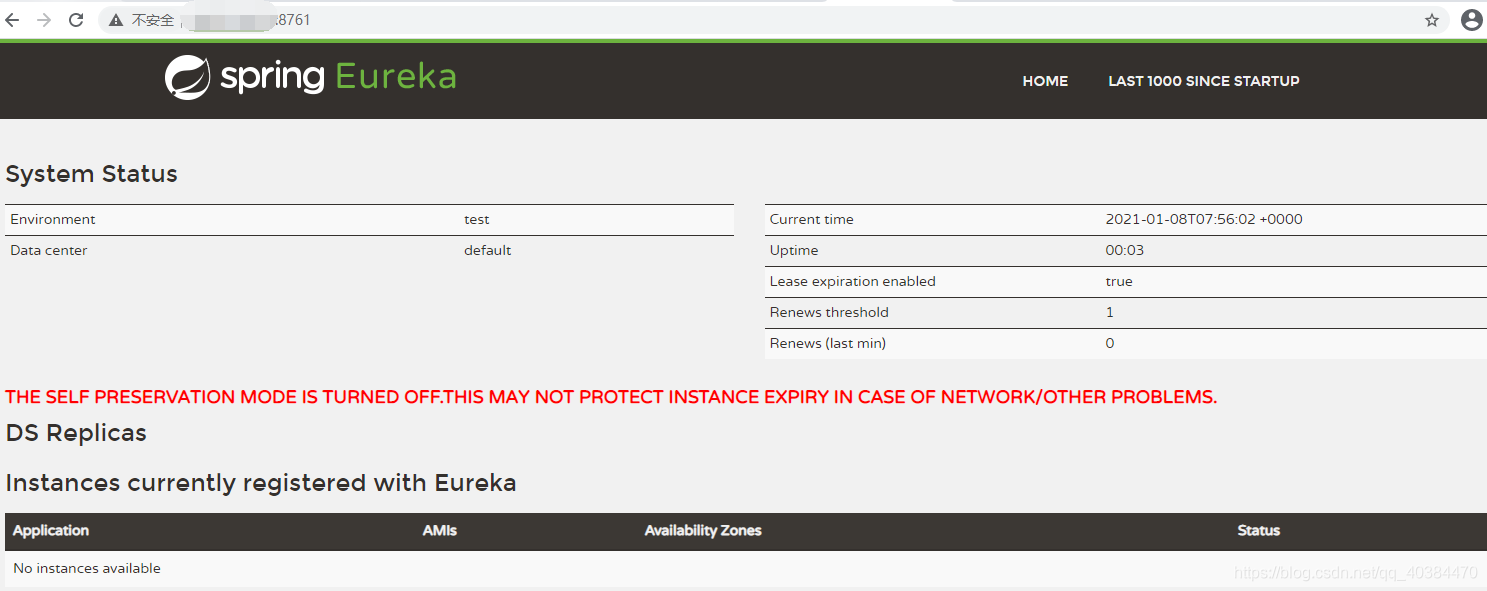Click the spring Eureka brand text
The image size is (1487, 591).
tap(338, 77)
